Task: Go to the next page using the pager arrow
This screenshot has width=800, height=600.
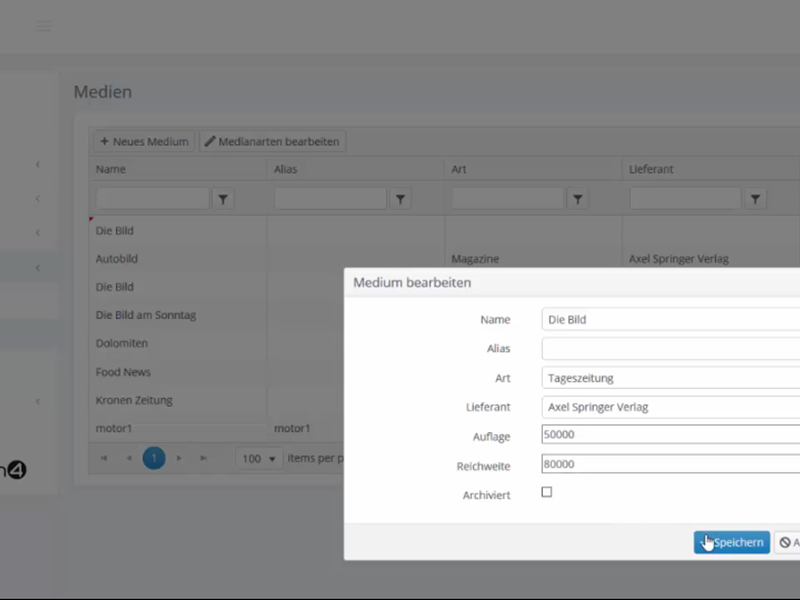Action: pos(179,458)
